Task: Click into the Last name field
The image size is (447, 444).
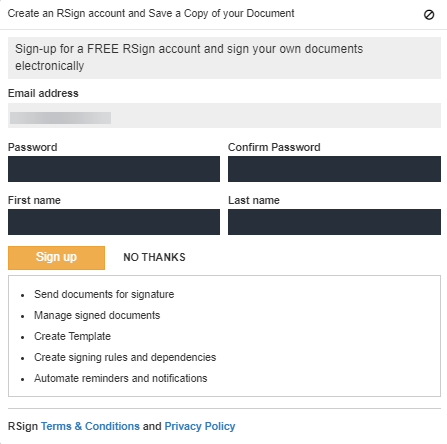Action: (334, 222)
